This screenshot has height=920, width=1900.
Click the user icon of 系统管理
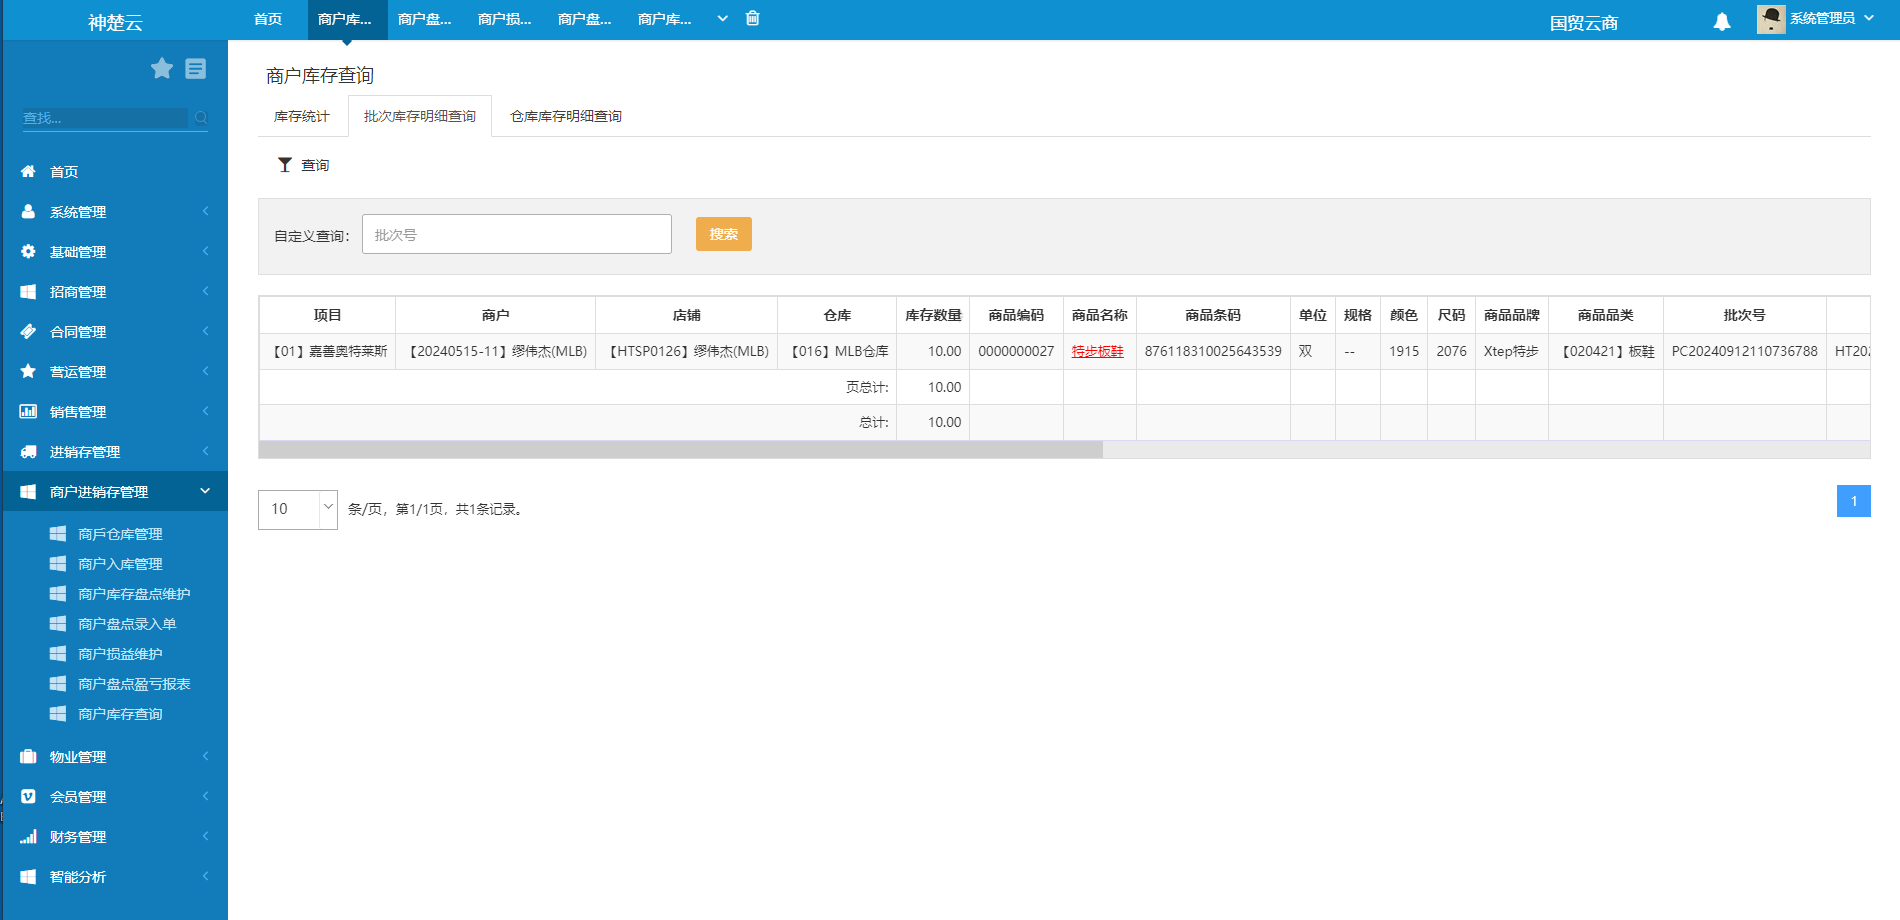pyautogui.click(x=28, y=212)
